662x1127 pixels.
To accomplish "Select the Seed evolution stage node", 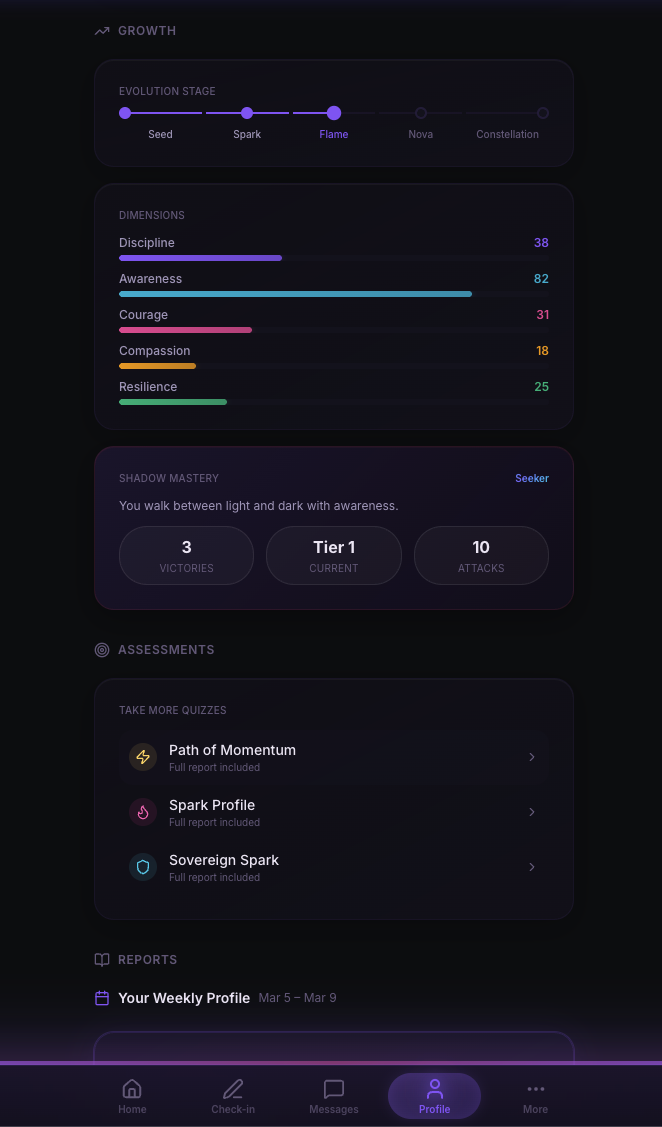I will coord(124,113).
